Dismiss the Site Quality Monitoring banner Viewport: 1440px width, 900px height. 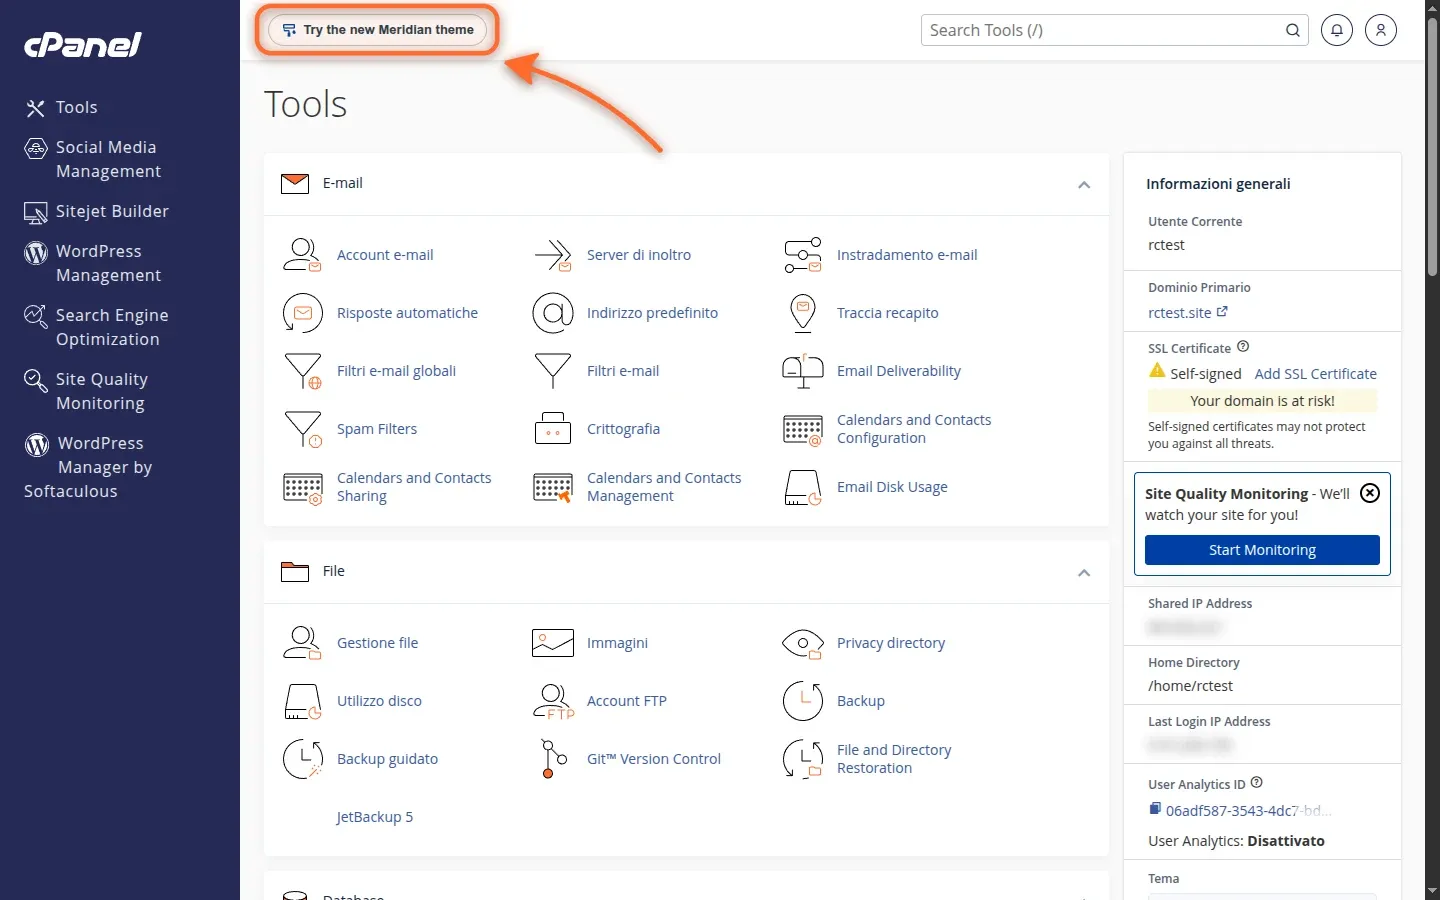[x=1370, y=493]
